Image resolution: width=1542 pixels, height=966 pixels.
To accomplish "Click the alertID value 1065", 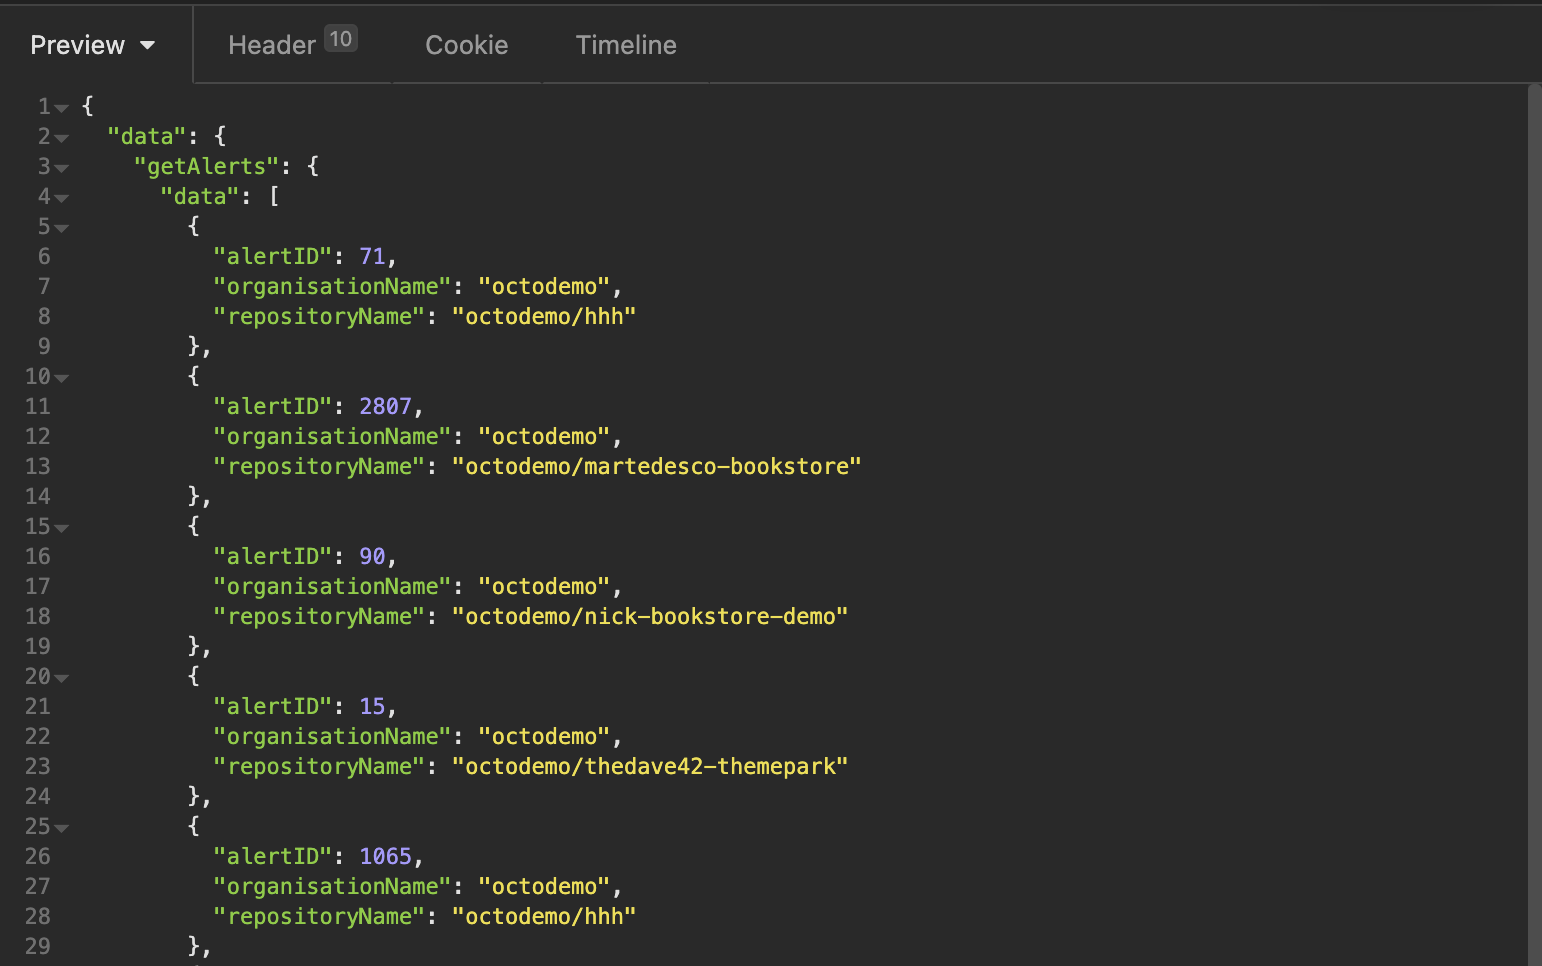I will tap(385, 856).
